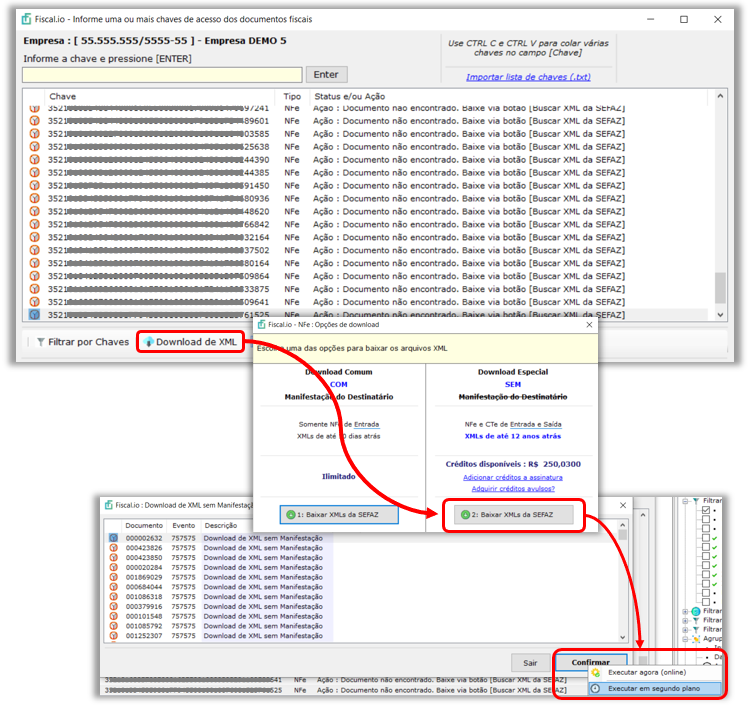Expand the Filtrar node with the teal round icon
Viewport: 748px width, 706px height.
click(x=686, y=612)
